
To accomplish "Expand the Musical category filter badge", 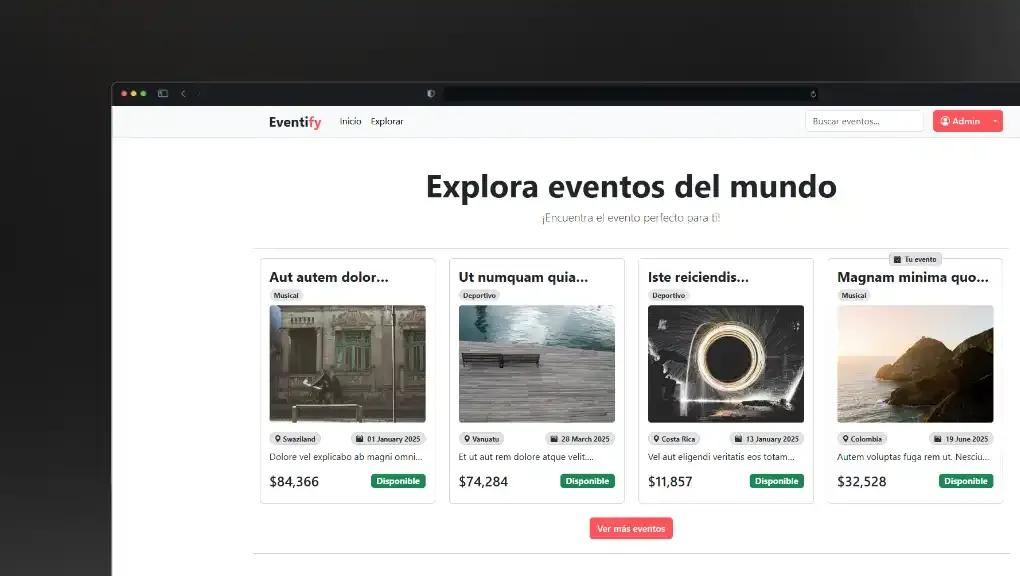I will [286, 295].
